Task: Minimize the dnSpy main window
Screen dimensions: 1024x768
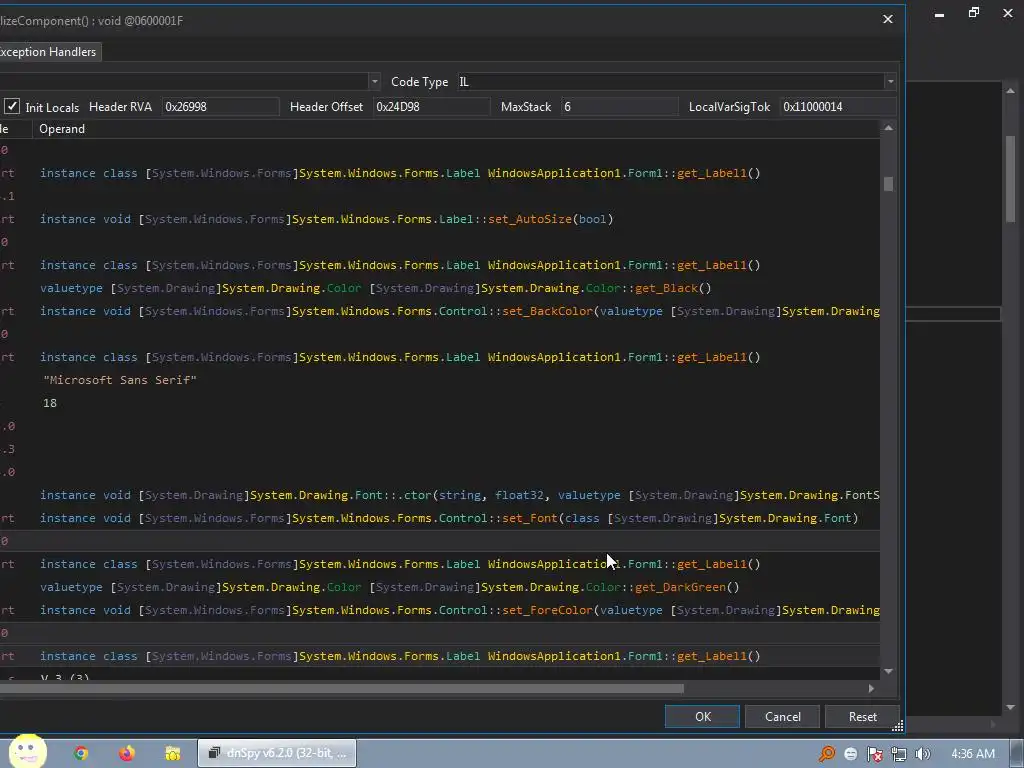Action: coord(939,14)
